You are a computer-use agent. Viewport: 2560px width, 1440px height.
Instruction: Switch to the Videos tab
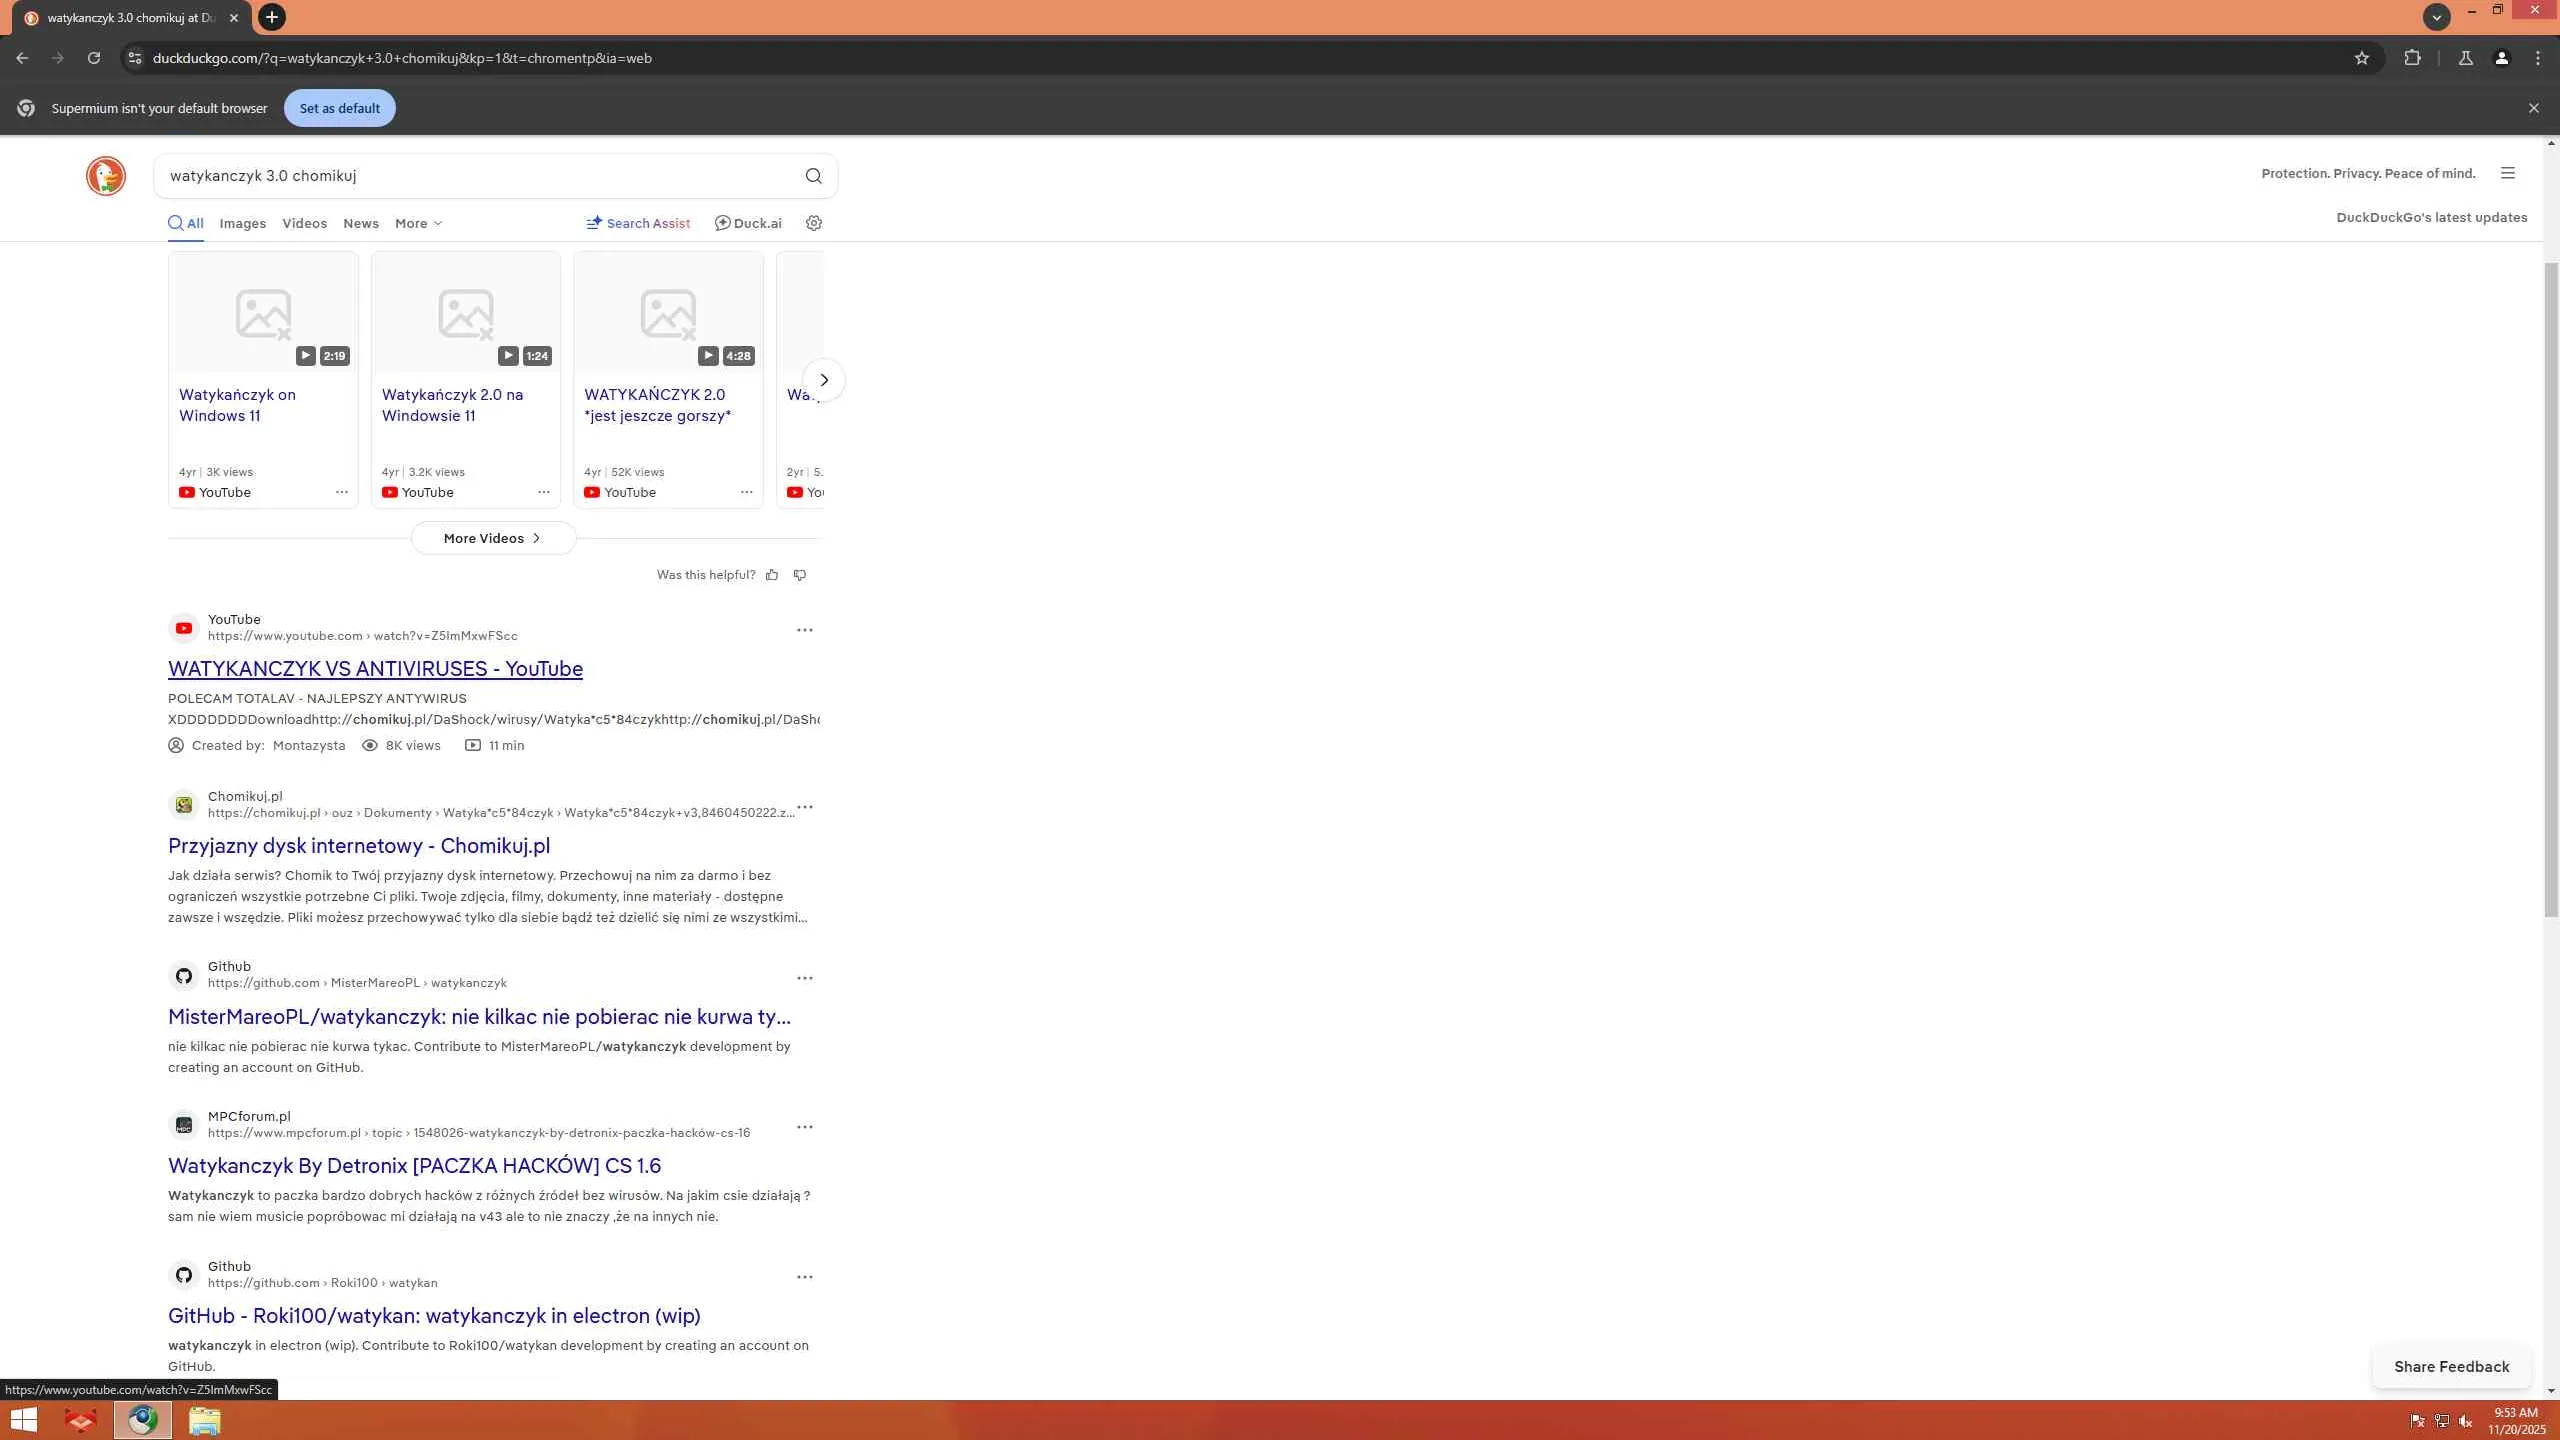304,223
